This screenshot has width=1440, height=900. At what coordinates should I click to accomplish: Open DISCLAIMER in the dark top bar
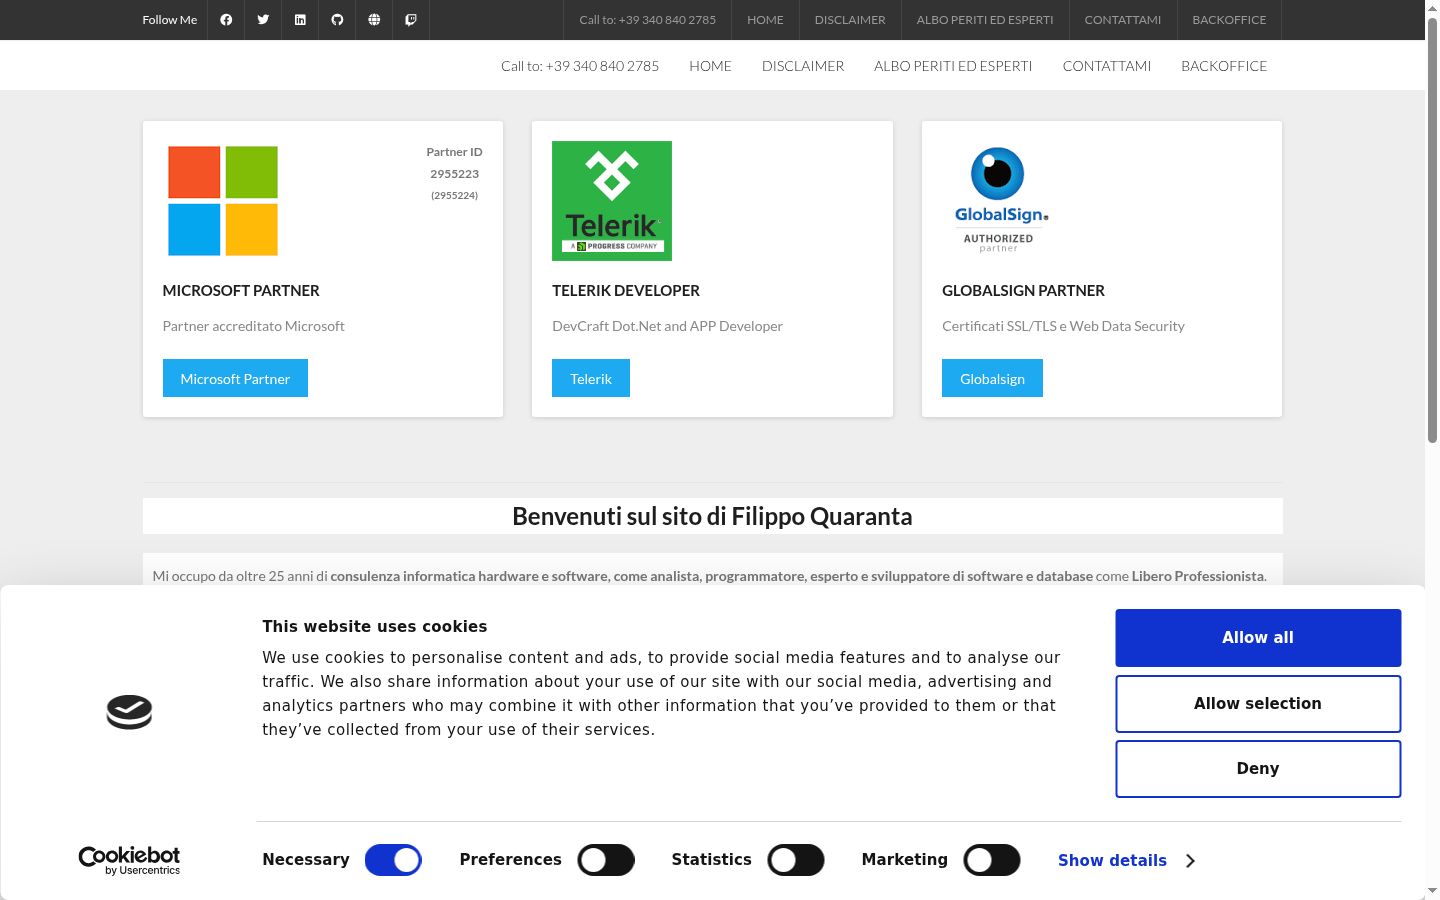tap(850, 20)
